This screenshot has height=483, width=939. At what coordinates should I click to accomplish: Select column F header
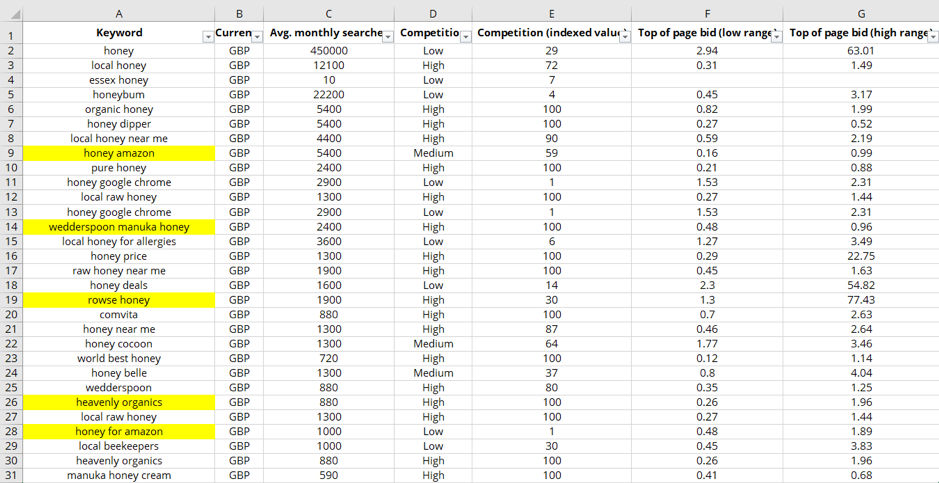pos(707,14)
